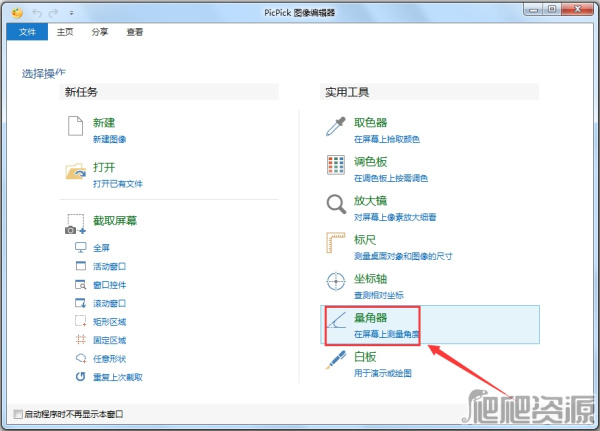The image size is (600, 431).
Task: Maximize the PicPick window
Action: coord(552,10)
